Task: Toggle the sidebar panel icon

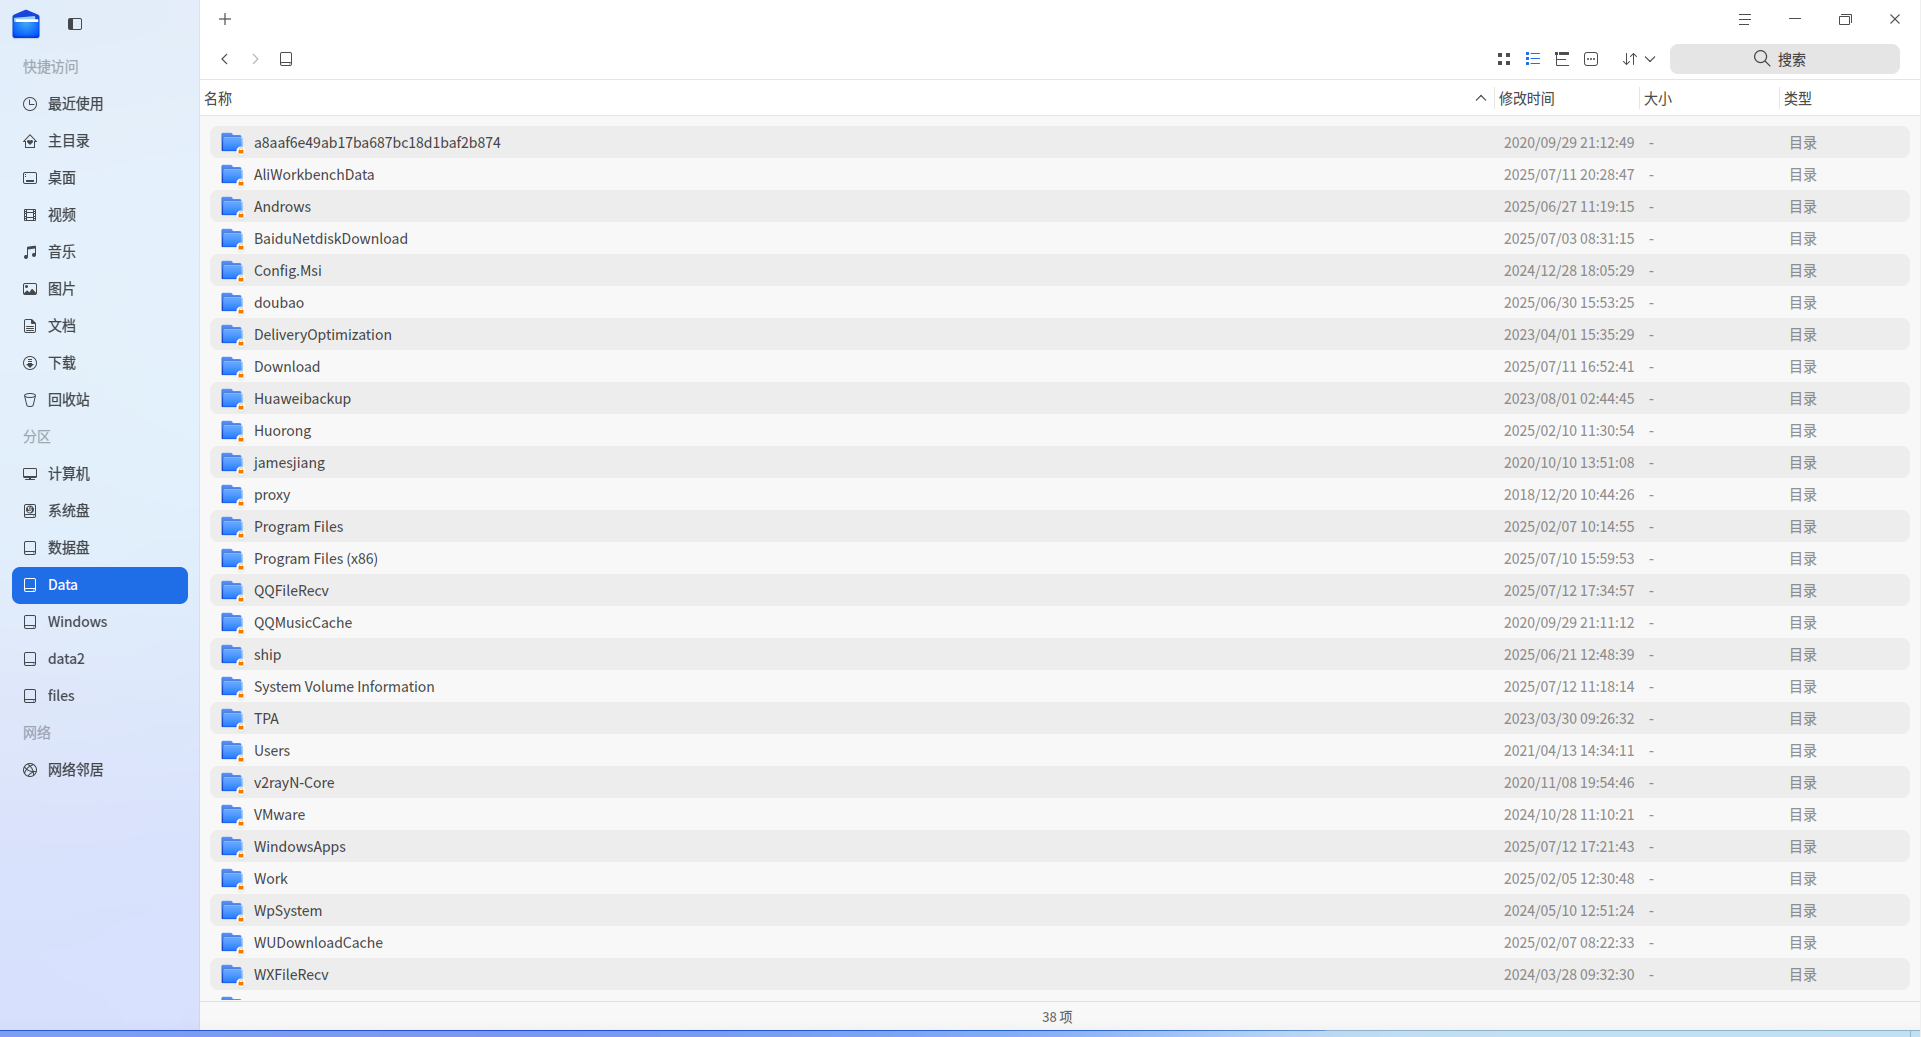Action: point(75,24)
